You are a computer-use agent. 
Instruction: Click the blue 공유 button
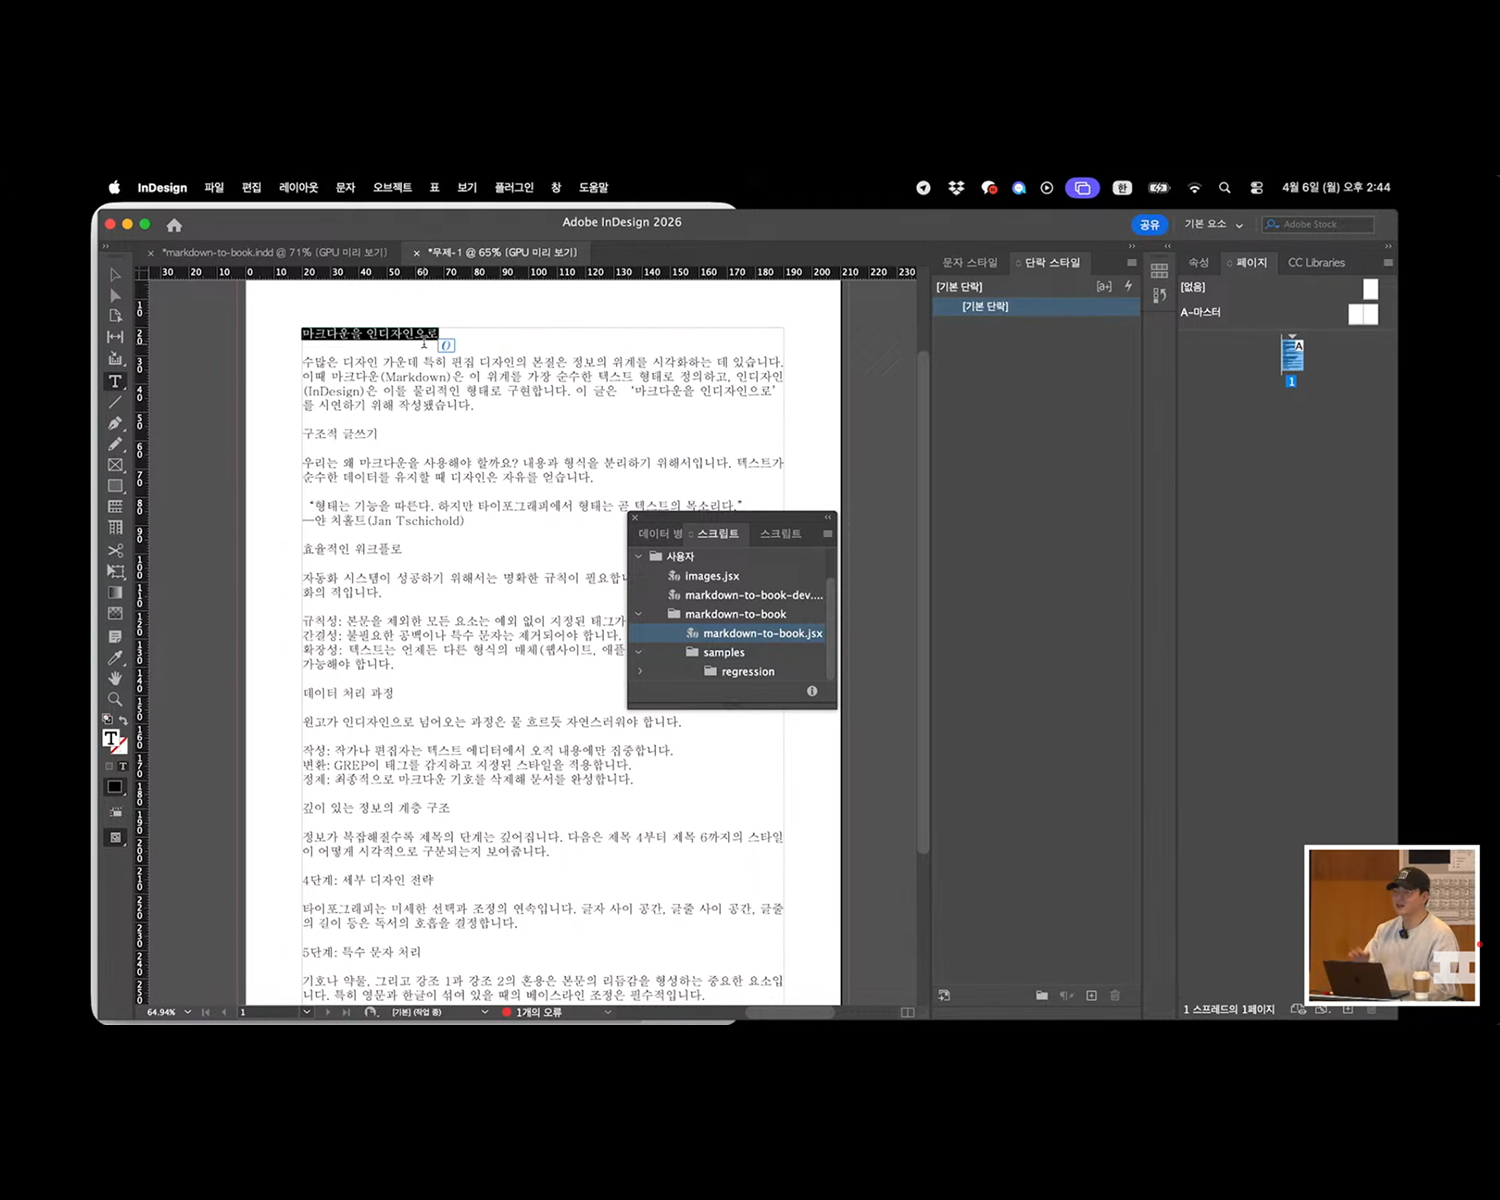tap(1149, 225)
